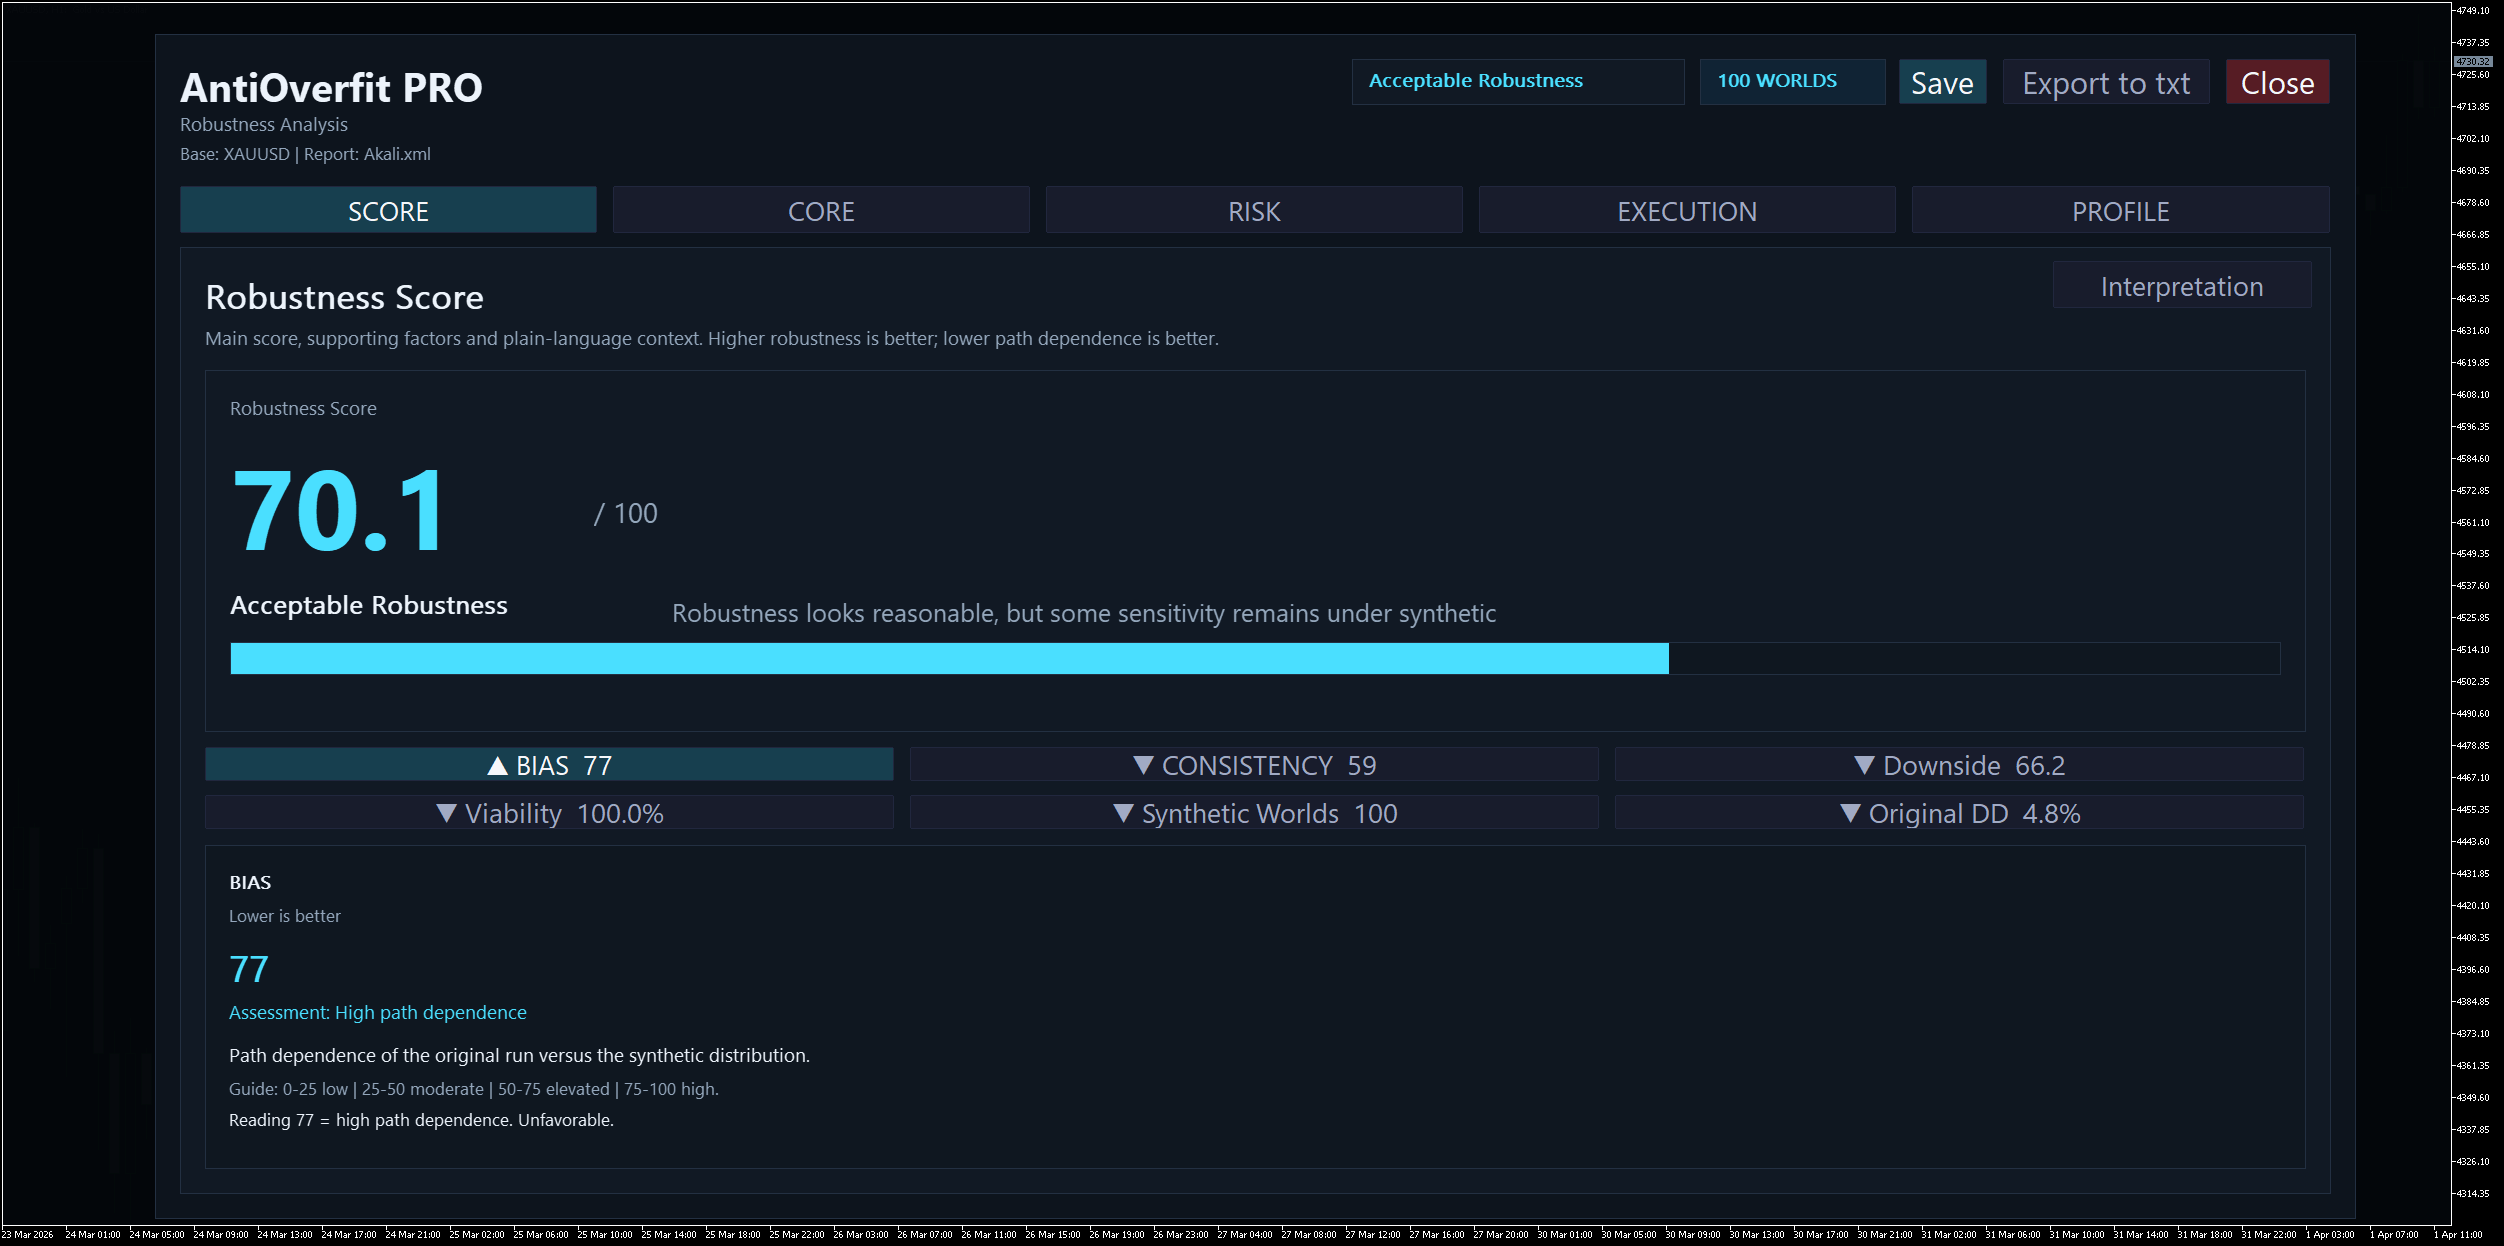Collapse the BIAS 77 factor panel
Screen dimensions: 2504x1246
coord(549,765)
